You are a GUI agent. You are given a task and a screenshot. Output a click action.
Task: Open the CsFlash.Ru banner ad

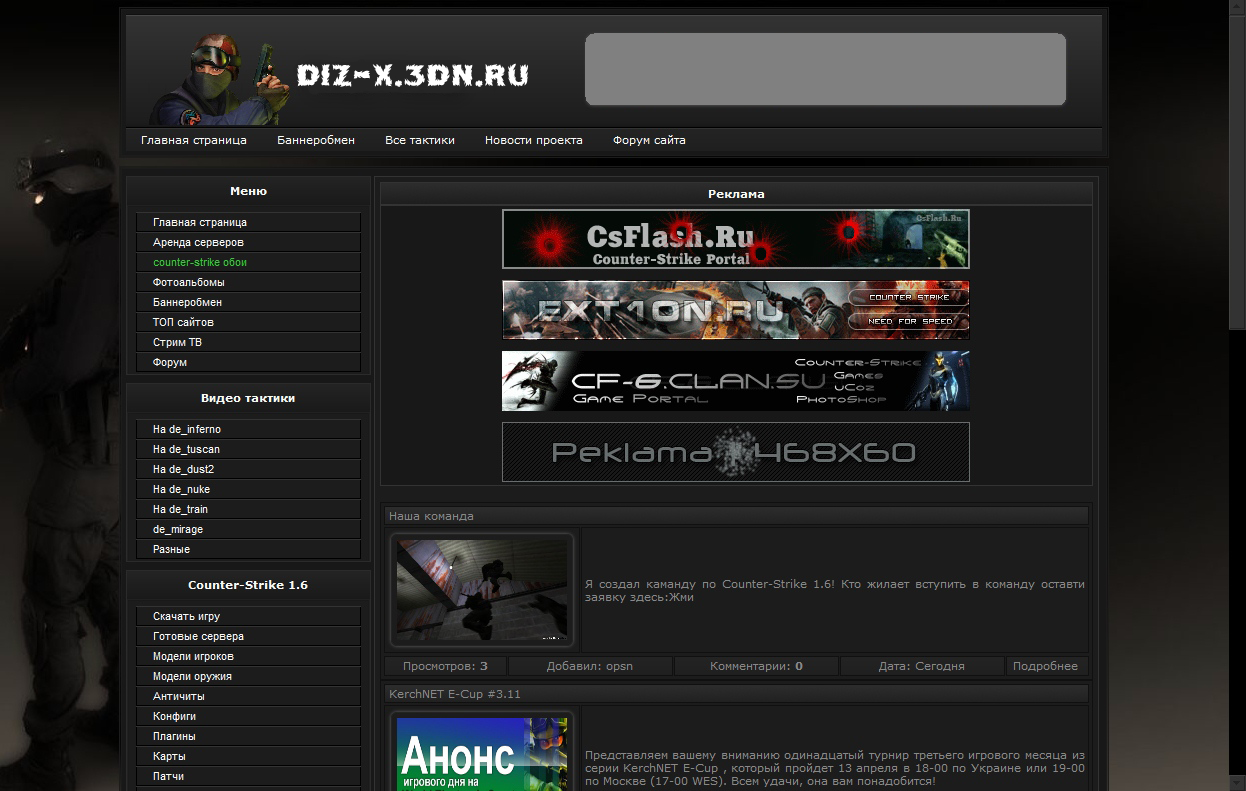pyautogui.click(x=735, y=239)
